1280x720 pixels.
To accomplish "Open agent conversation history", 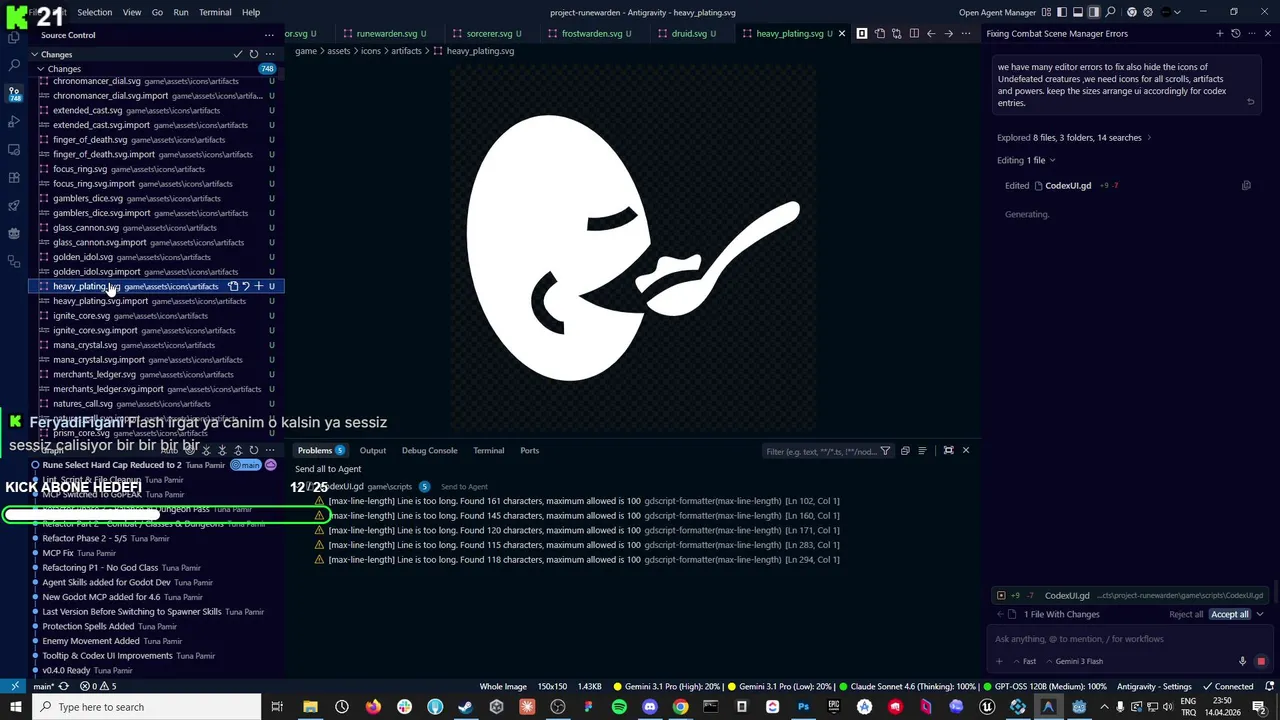I will coord(1236,34).
